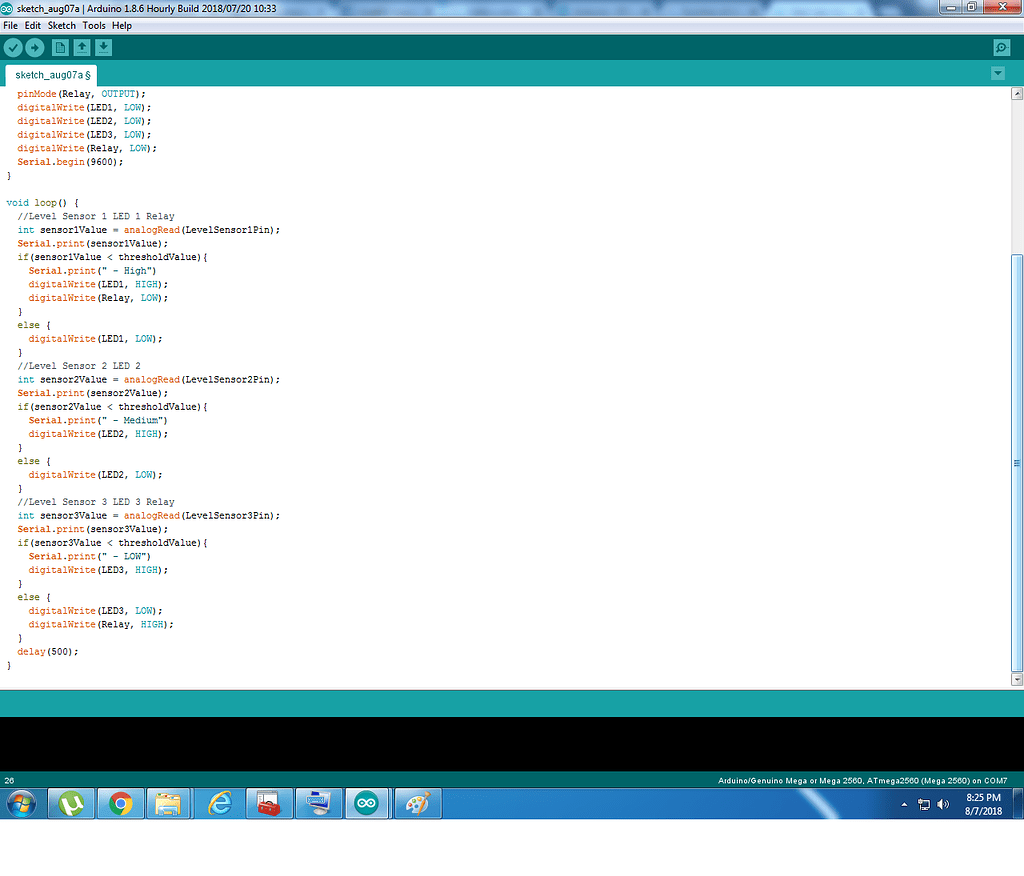Click the network status tray icon
The width and height of the screenshot is (1024, 876).
coord(924,805)
